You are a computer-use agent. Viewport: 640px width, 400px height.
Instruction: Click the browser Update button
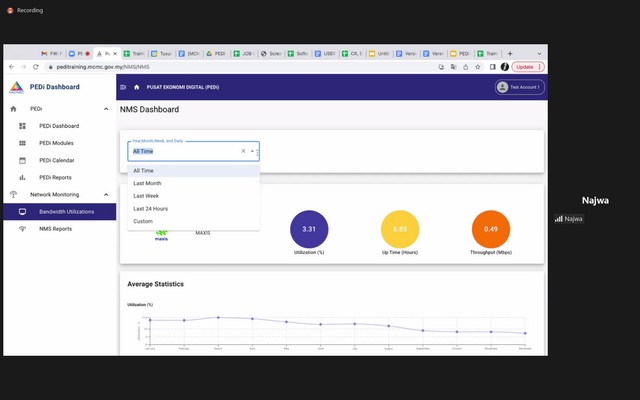[x=527, y=66]
